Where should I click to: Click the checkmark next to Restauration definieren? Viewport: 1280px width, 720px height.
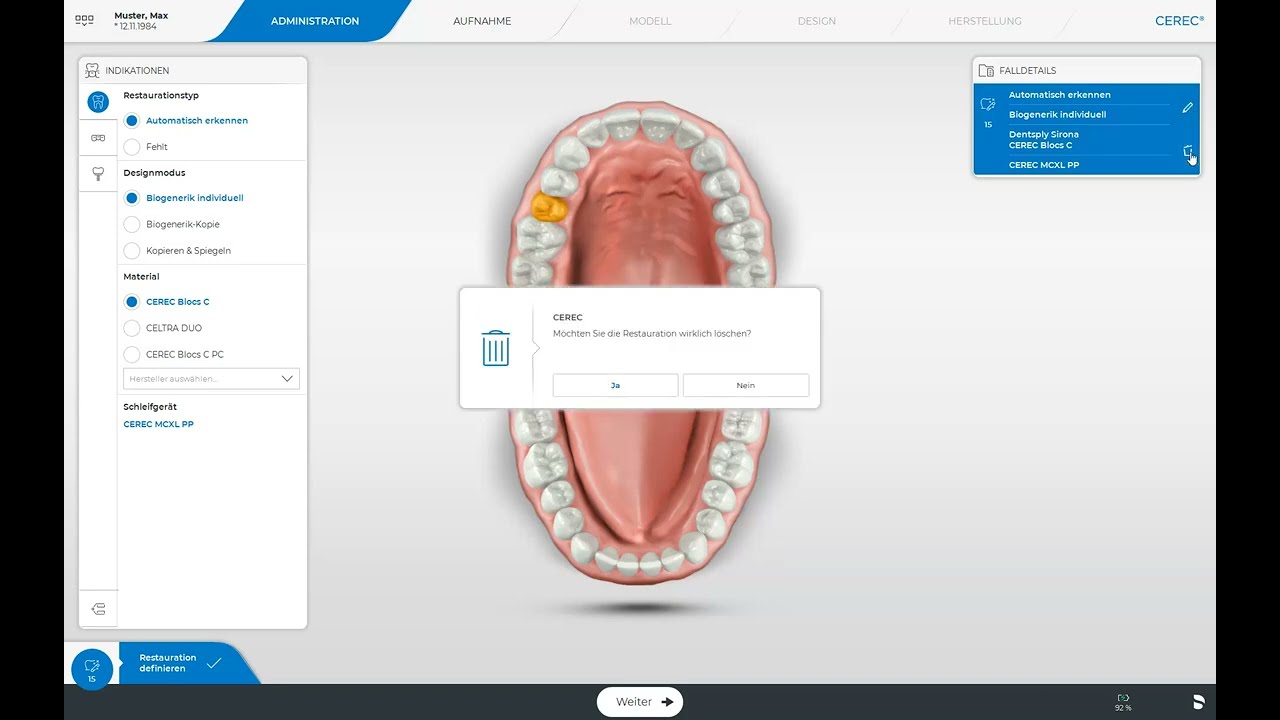pyautogui.click(x=214, y=663)
